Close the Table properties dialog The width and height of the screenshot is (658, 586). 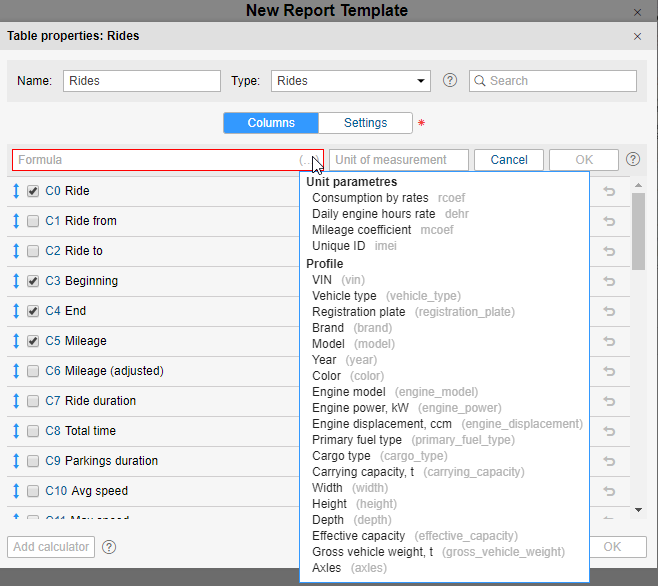tap(638, 36)
